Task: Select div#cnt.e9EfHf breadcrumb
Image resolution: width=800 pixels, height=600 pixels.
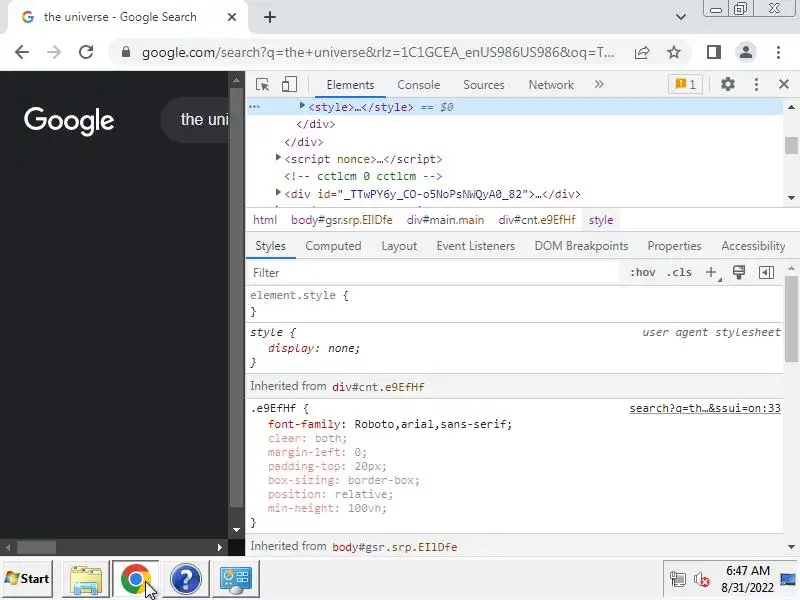Action: click(536, 220)
